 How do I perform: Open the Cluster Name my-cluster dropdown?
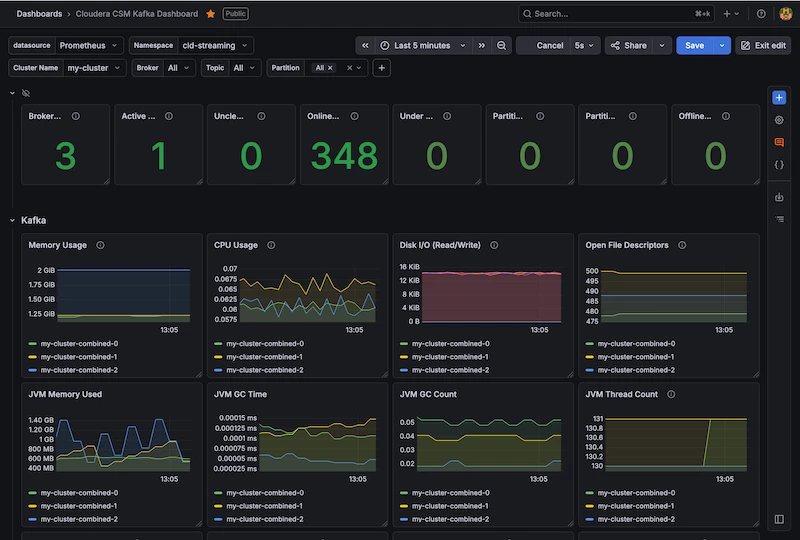pyautogui.click(x=94, y=68)
